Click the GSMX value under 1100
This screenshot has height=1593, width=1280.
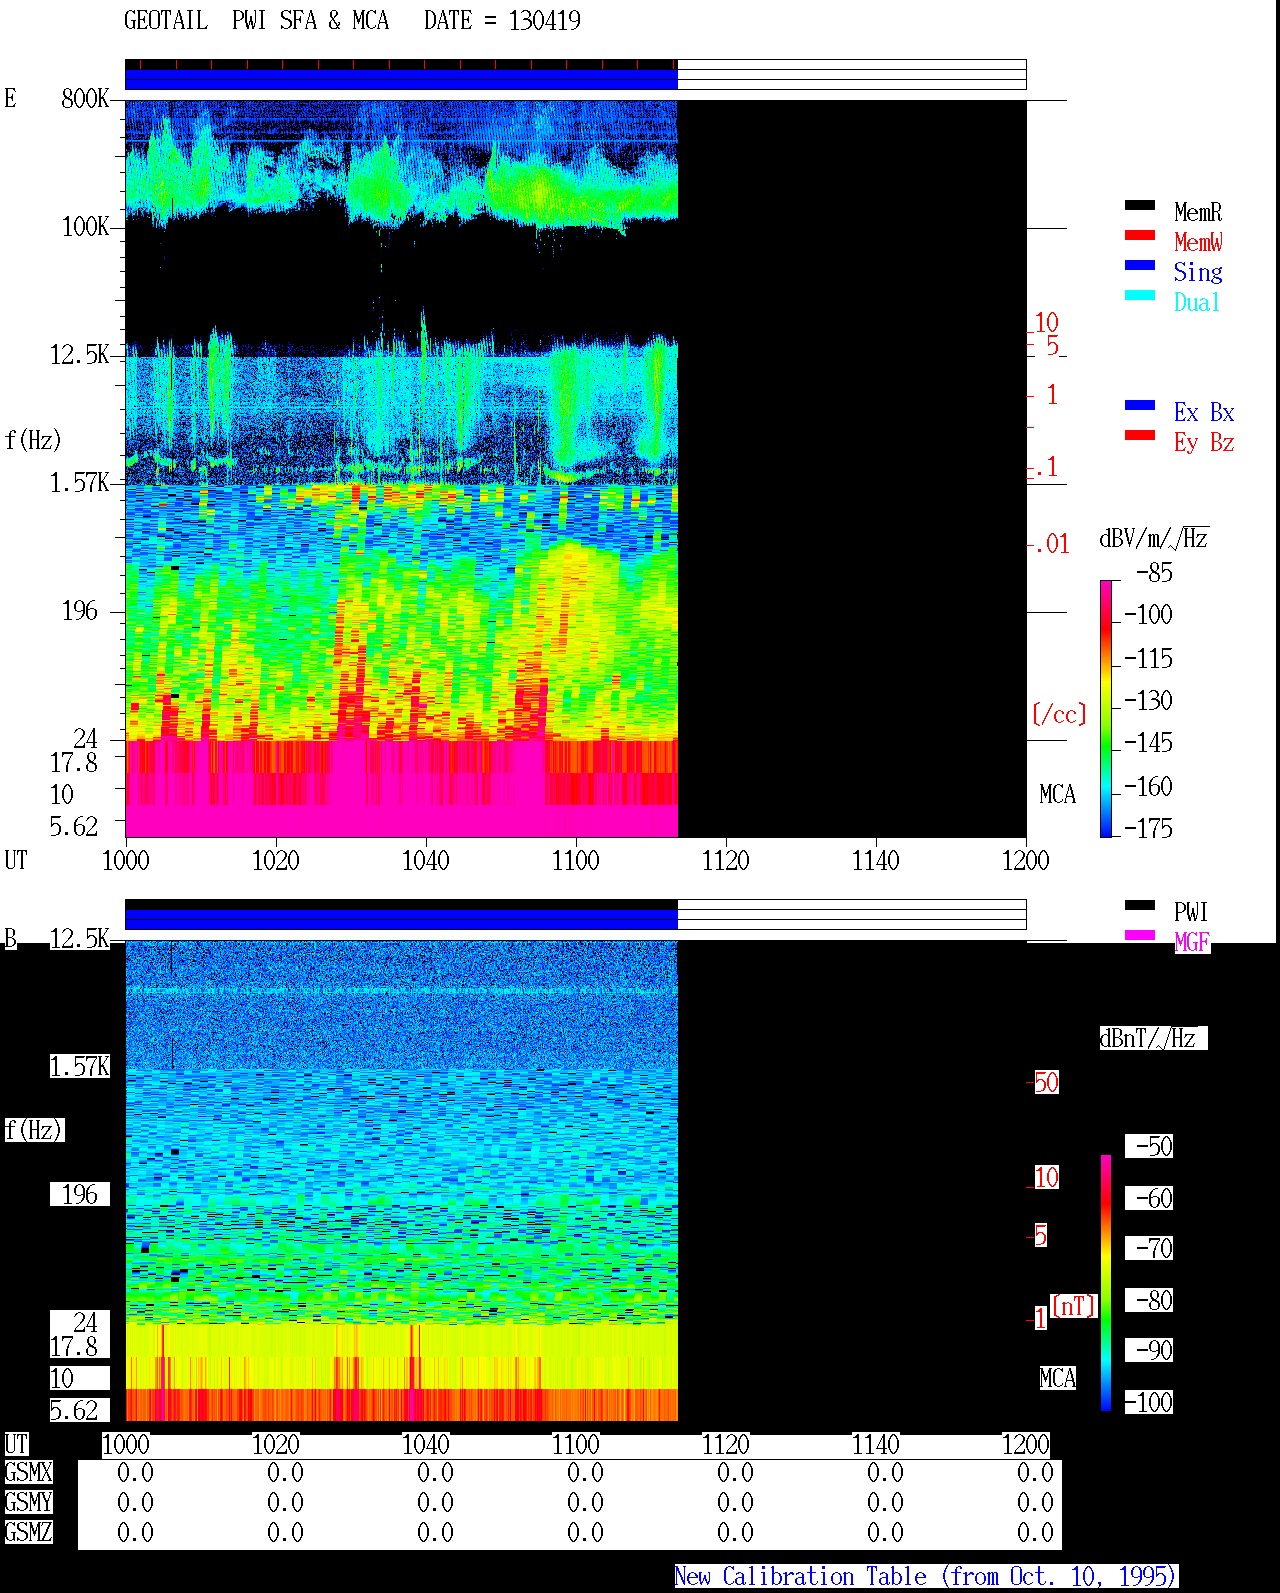click(585, 1472)
